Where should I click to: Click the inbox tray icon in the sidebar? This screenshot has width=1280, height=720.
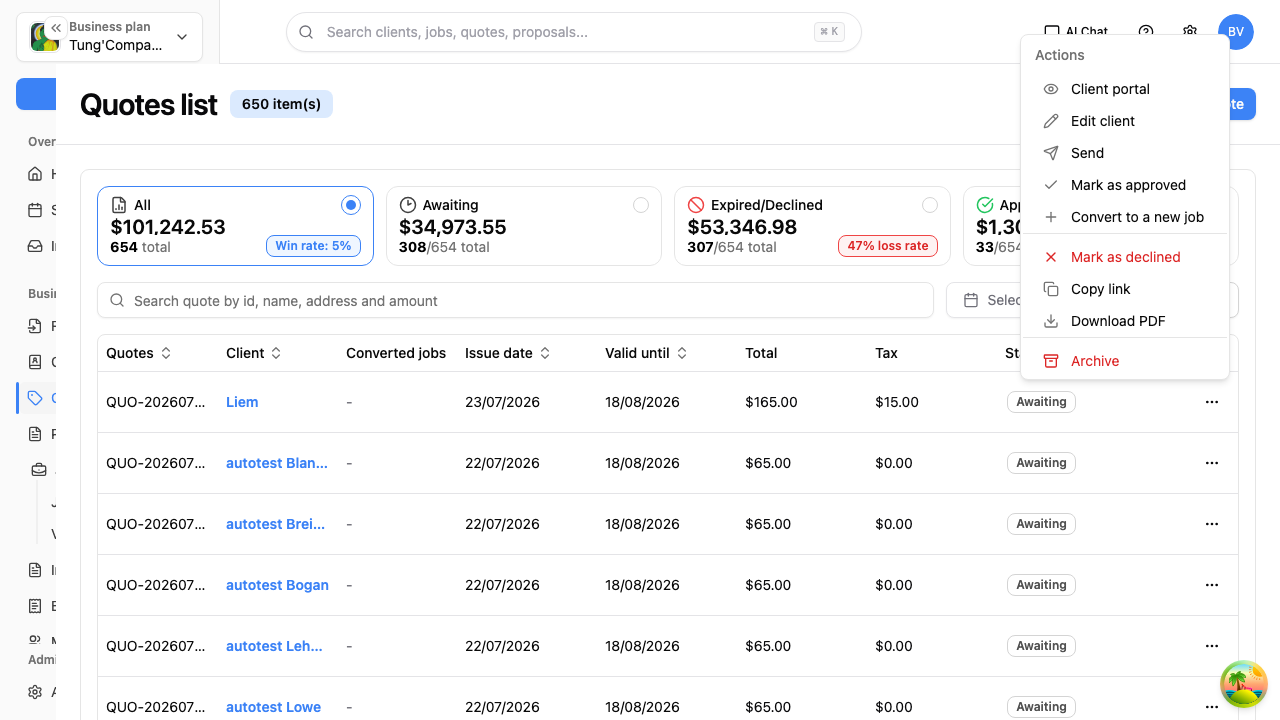point(35,246)
